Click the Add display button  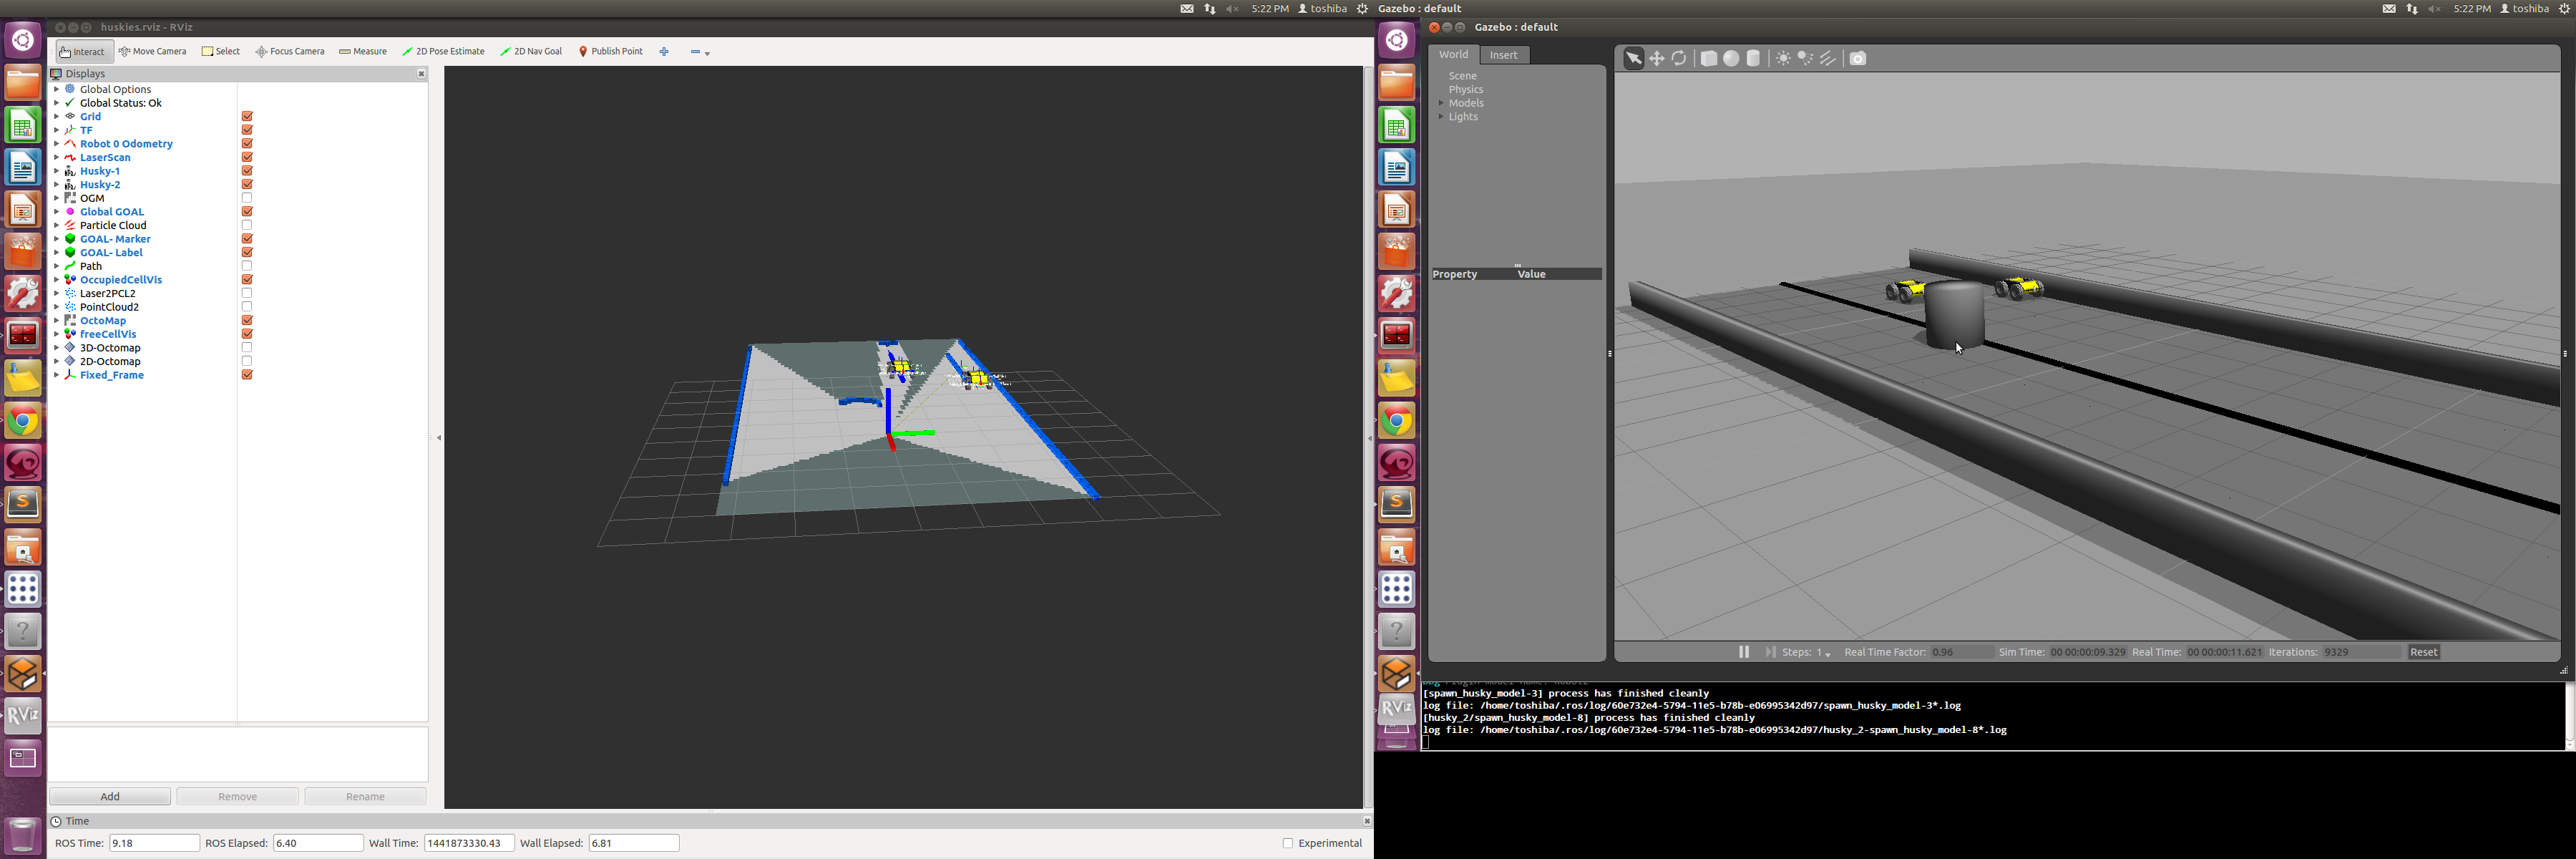coord(110,797)
